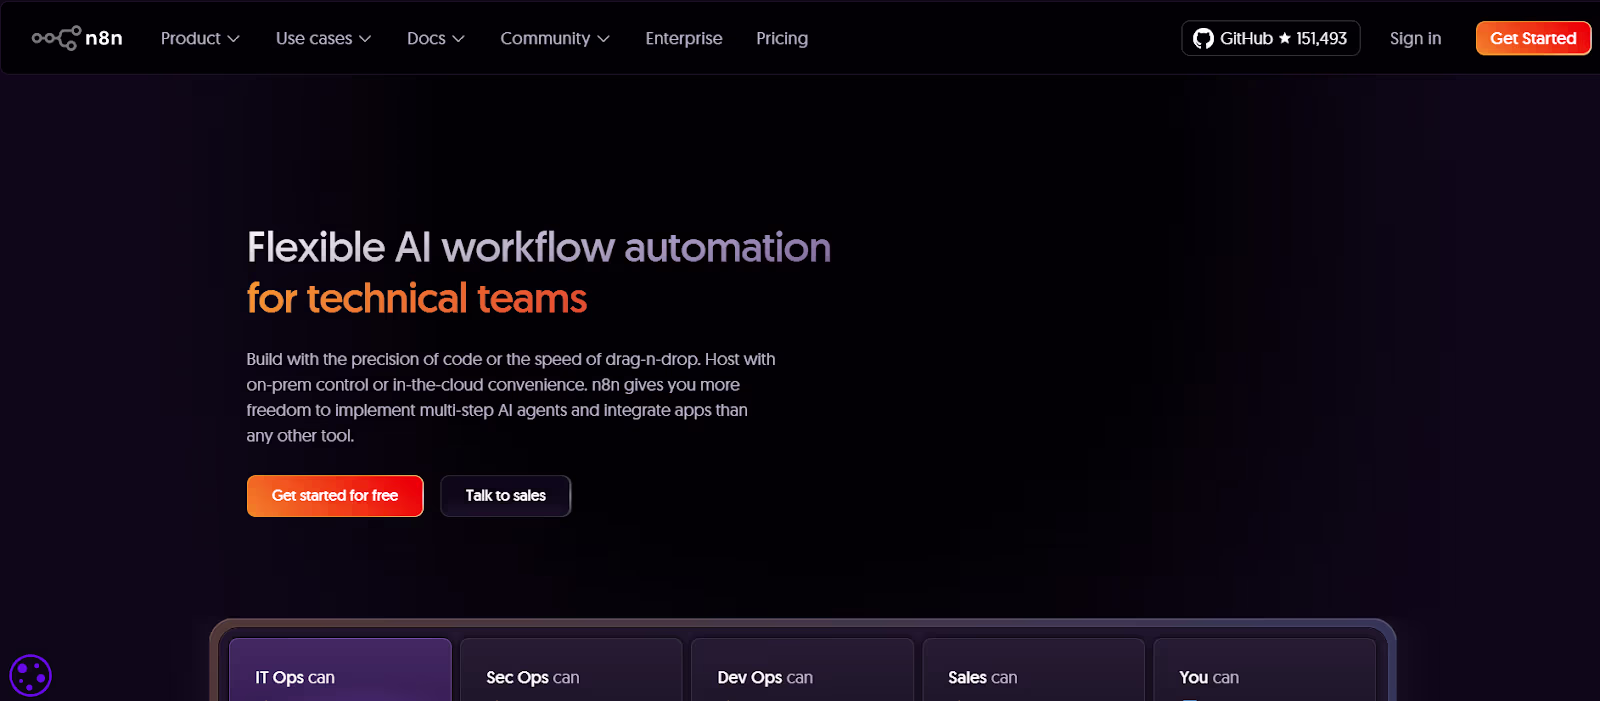Select the Dev Ops can tab
The width and height of the screenshot is (1600, 701).
click(x=802, y=670)
